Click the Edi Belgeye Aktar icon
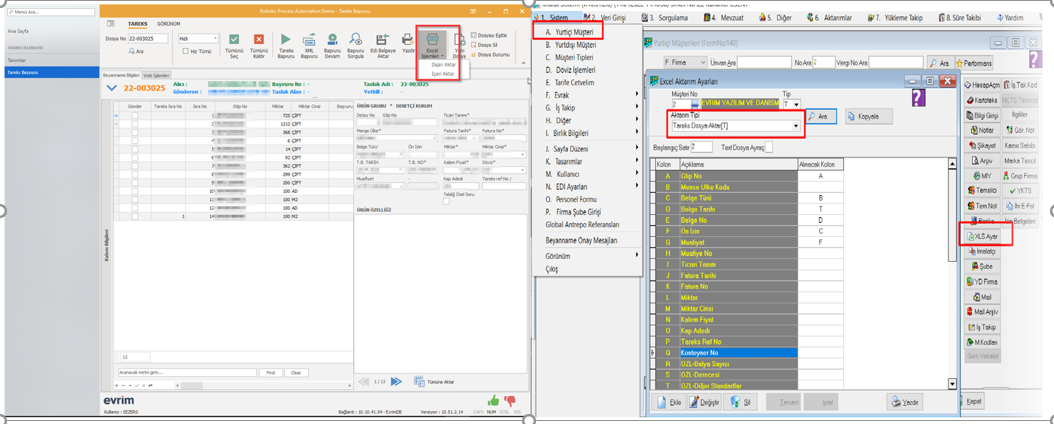This screenshot has height=424, width=1054. [x=383, y=40]
